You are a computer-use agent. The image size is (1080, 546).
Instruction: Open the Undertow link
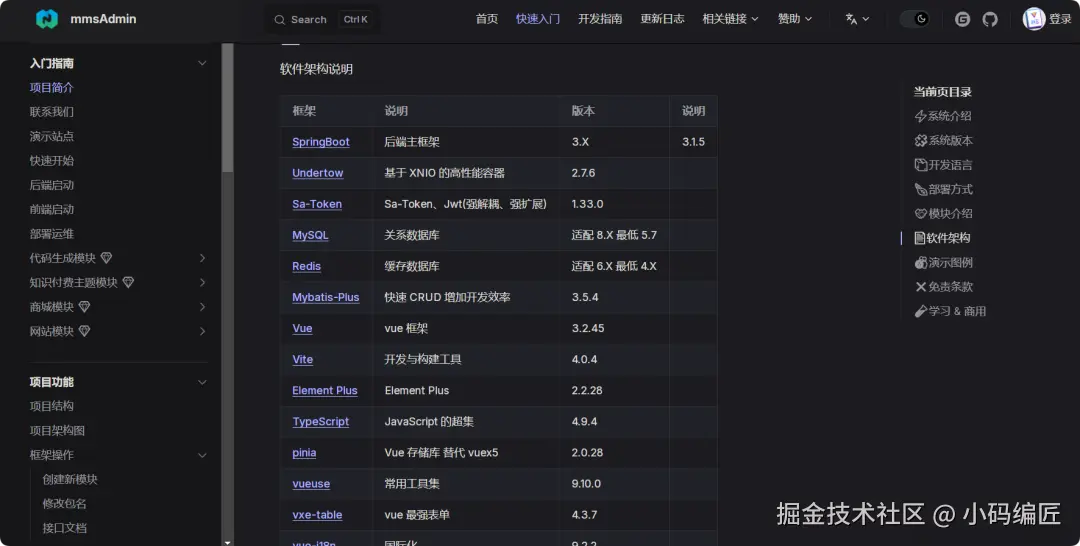point(318,173)
